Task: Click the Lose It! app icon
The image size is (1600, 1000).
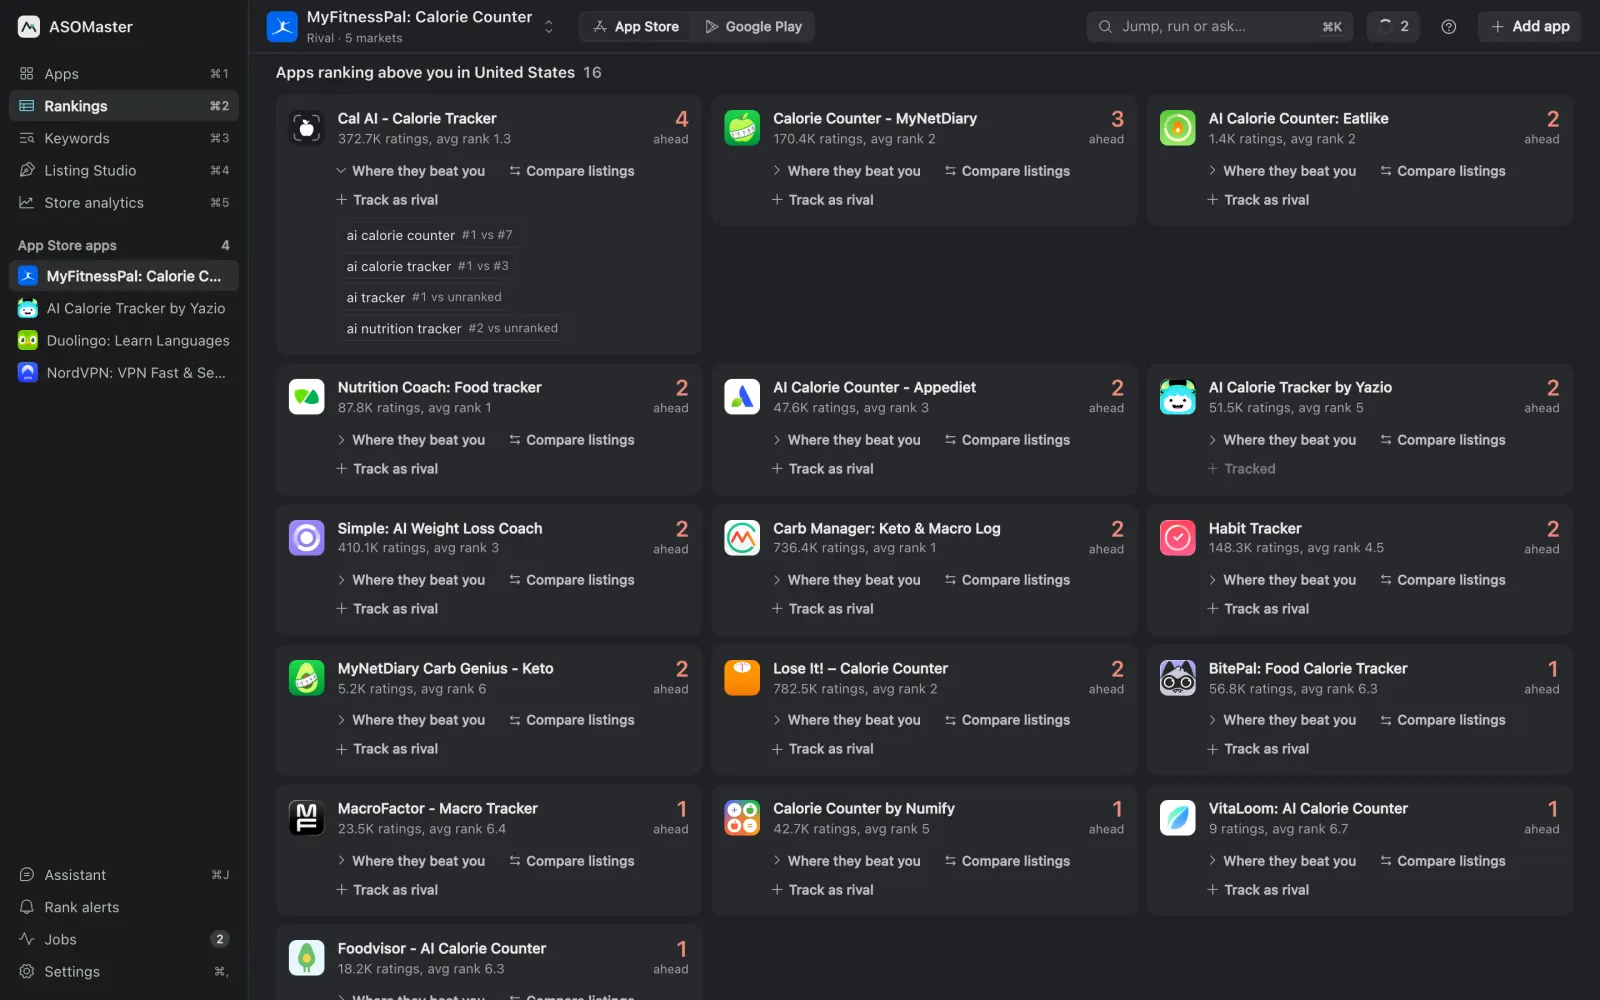Action: 742,678
